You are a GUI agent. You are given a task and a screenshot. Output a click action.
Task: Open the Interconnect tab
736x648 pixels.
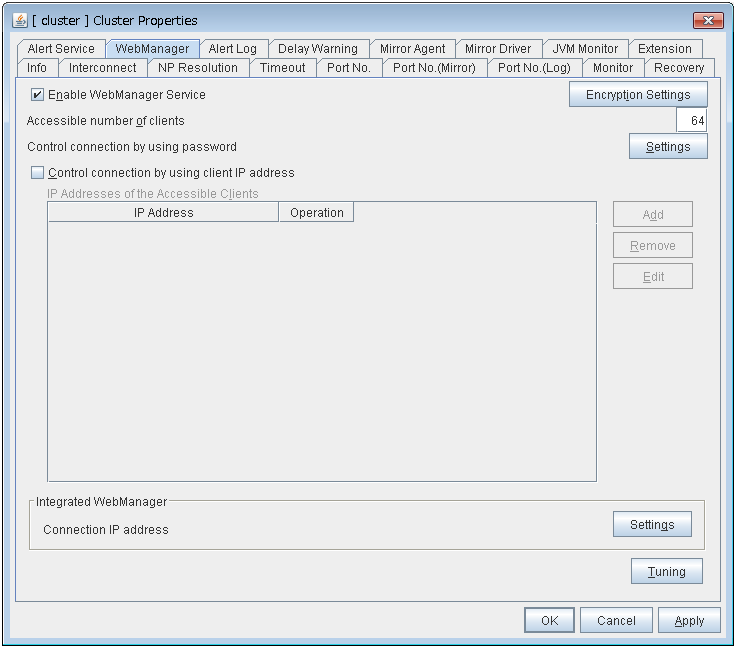click(x=102, y=68)
